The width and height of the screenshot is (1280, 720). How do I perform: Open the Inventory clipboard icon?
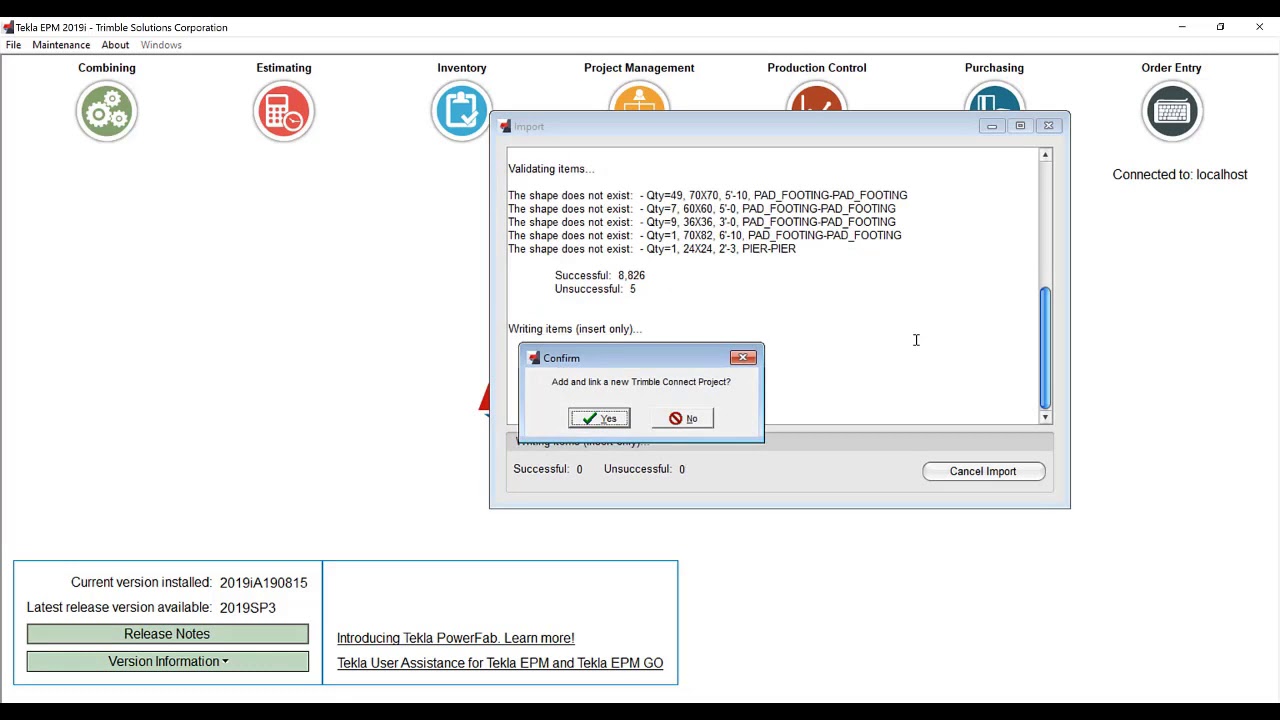click(x=461, y=110)
